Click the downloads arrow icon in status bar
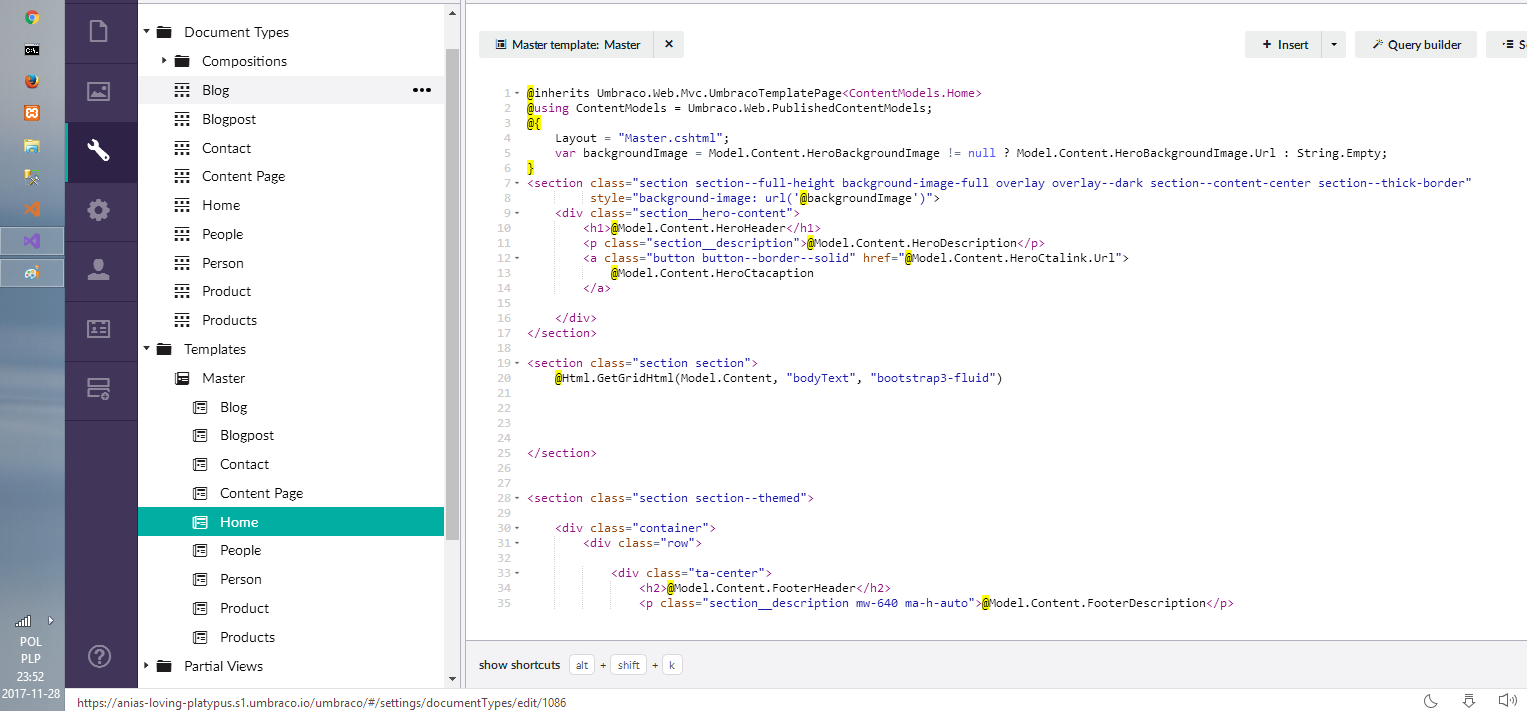 point(1469,700)
